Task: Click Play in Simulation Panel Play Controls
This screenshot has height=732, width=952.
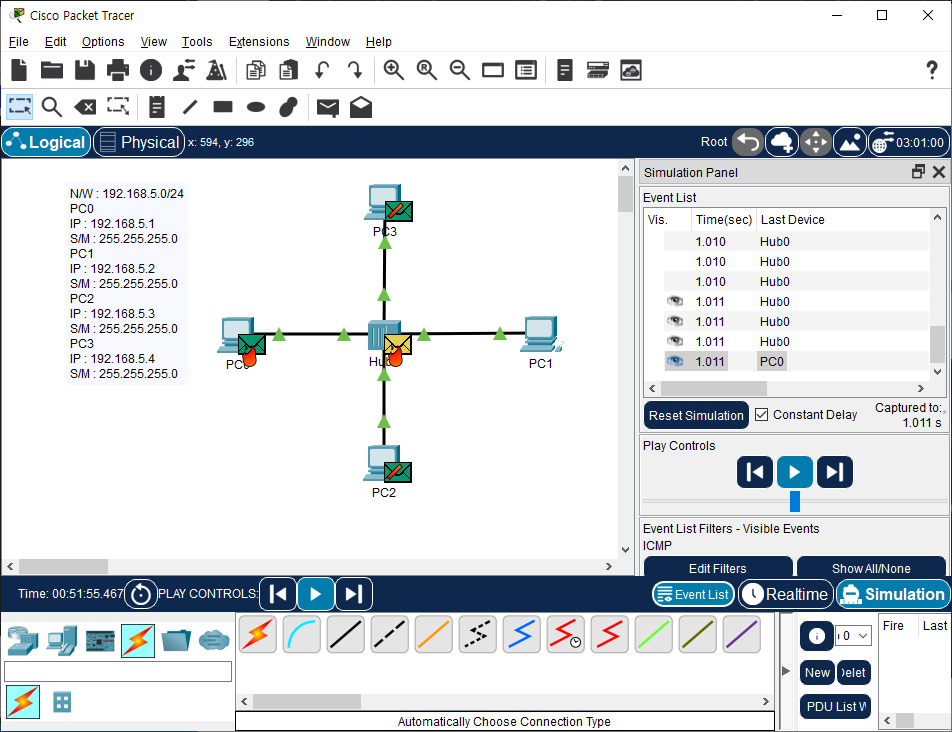Action: [x=794, y=472]
